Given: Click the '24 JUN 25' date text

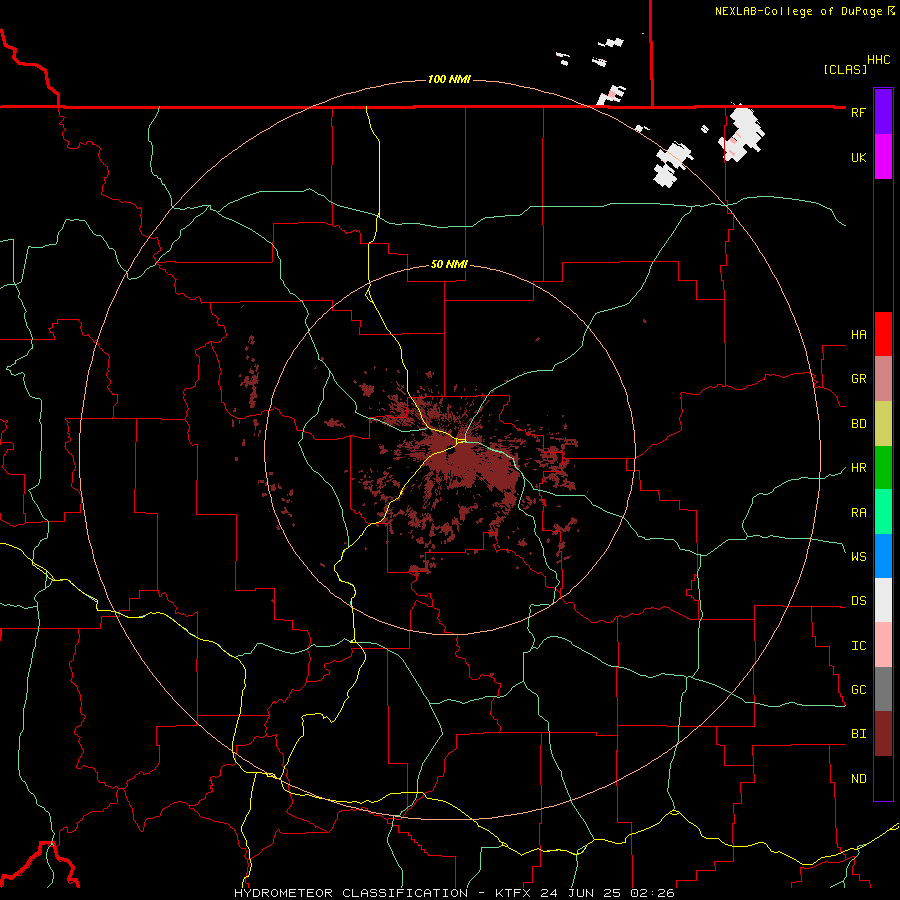Looking at the screenshot, I should point(583,893).
